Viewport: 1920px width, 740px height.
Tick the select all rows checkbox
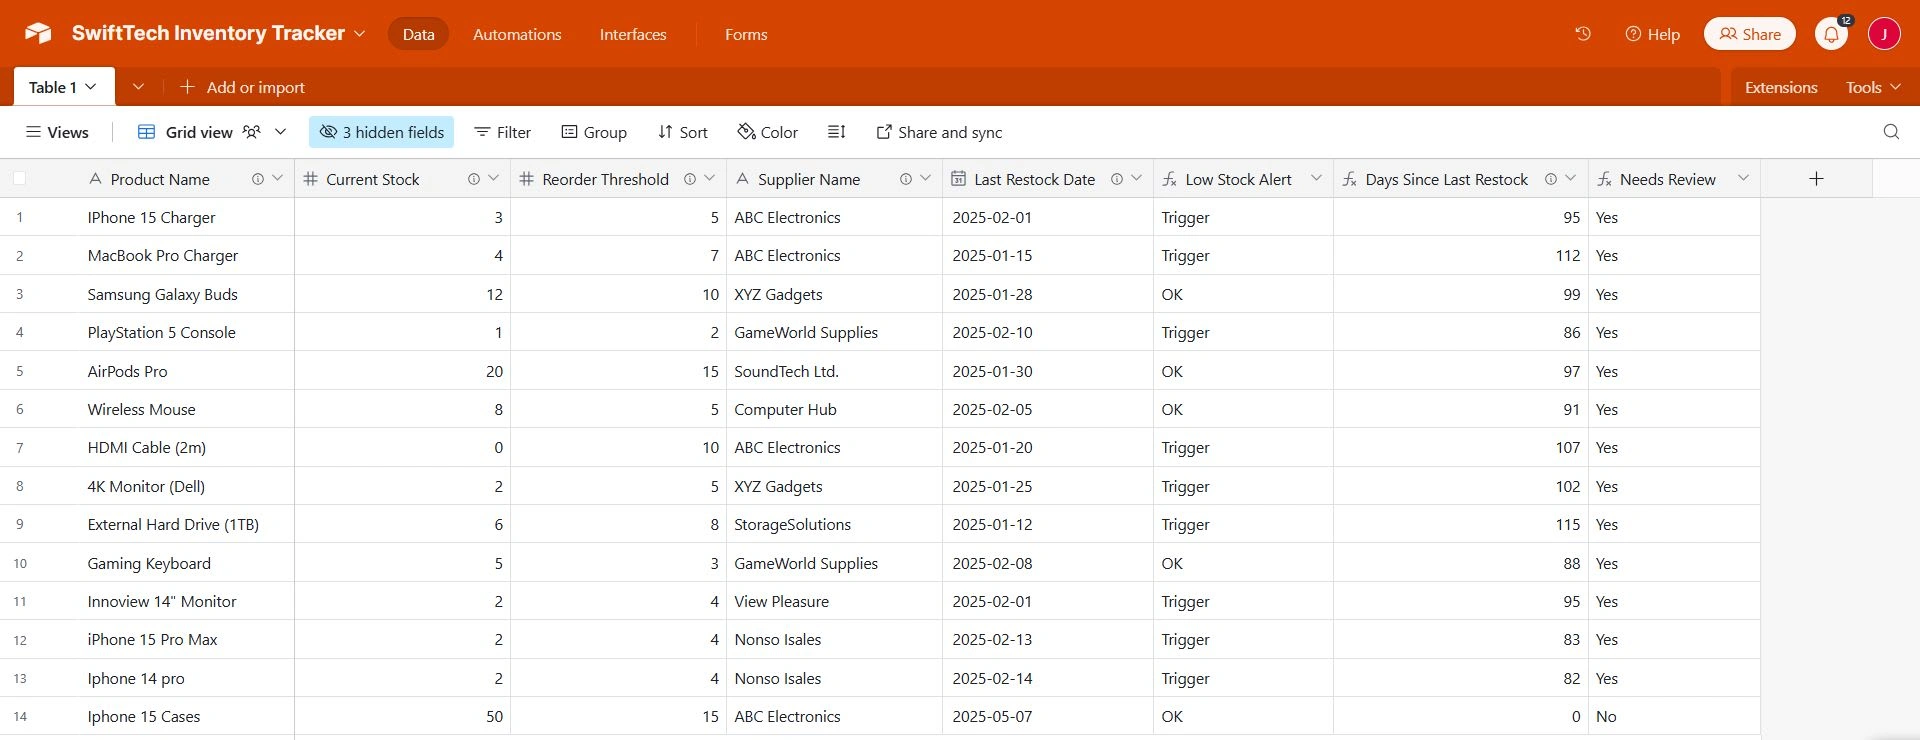[x=19, y=179]
